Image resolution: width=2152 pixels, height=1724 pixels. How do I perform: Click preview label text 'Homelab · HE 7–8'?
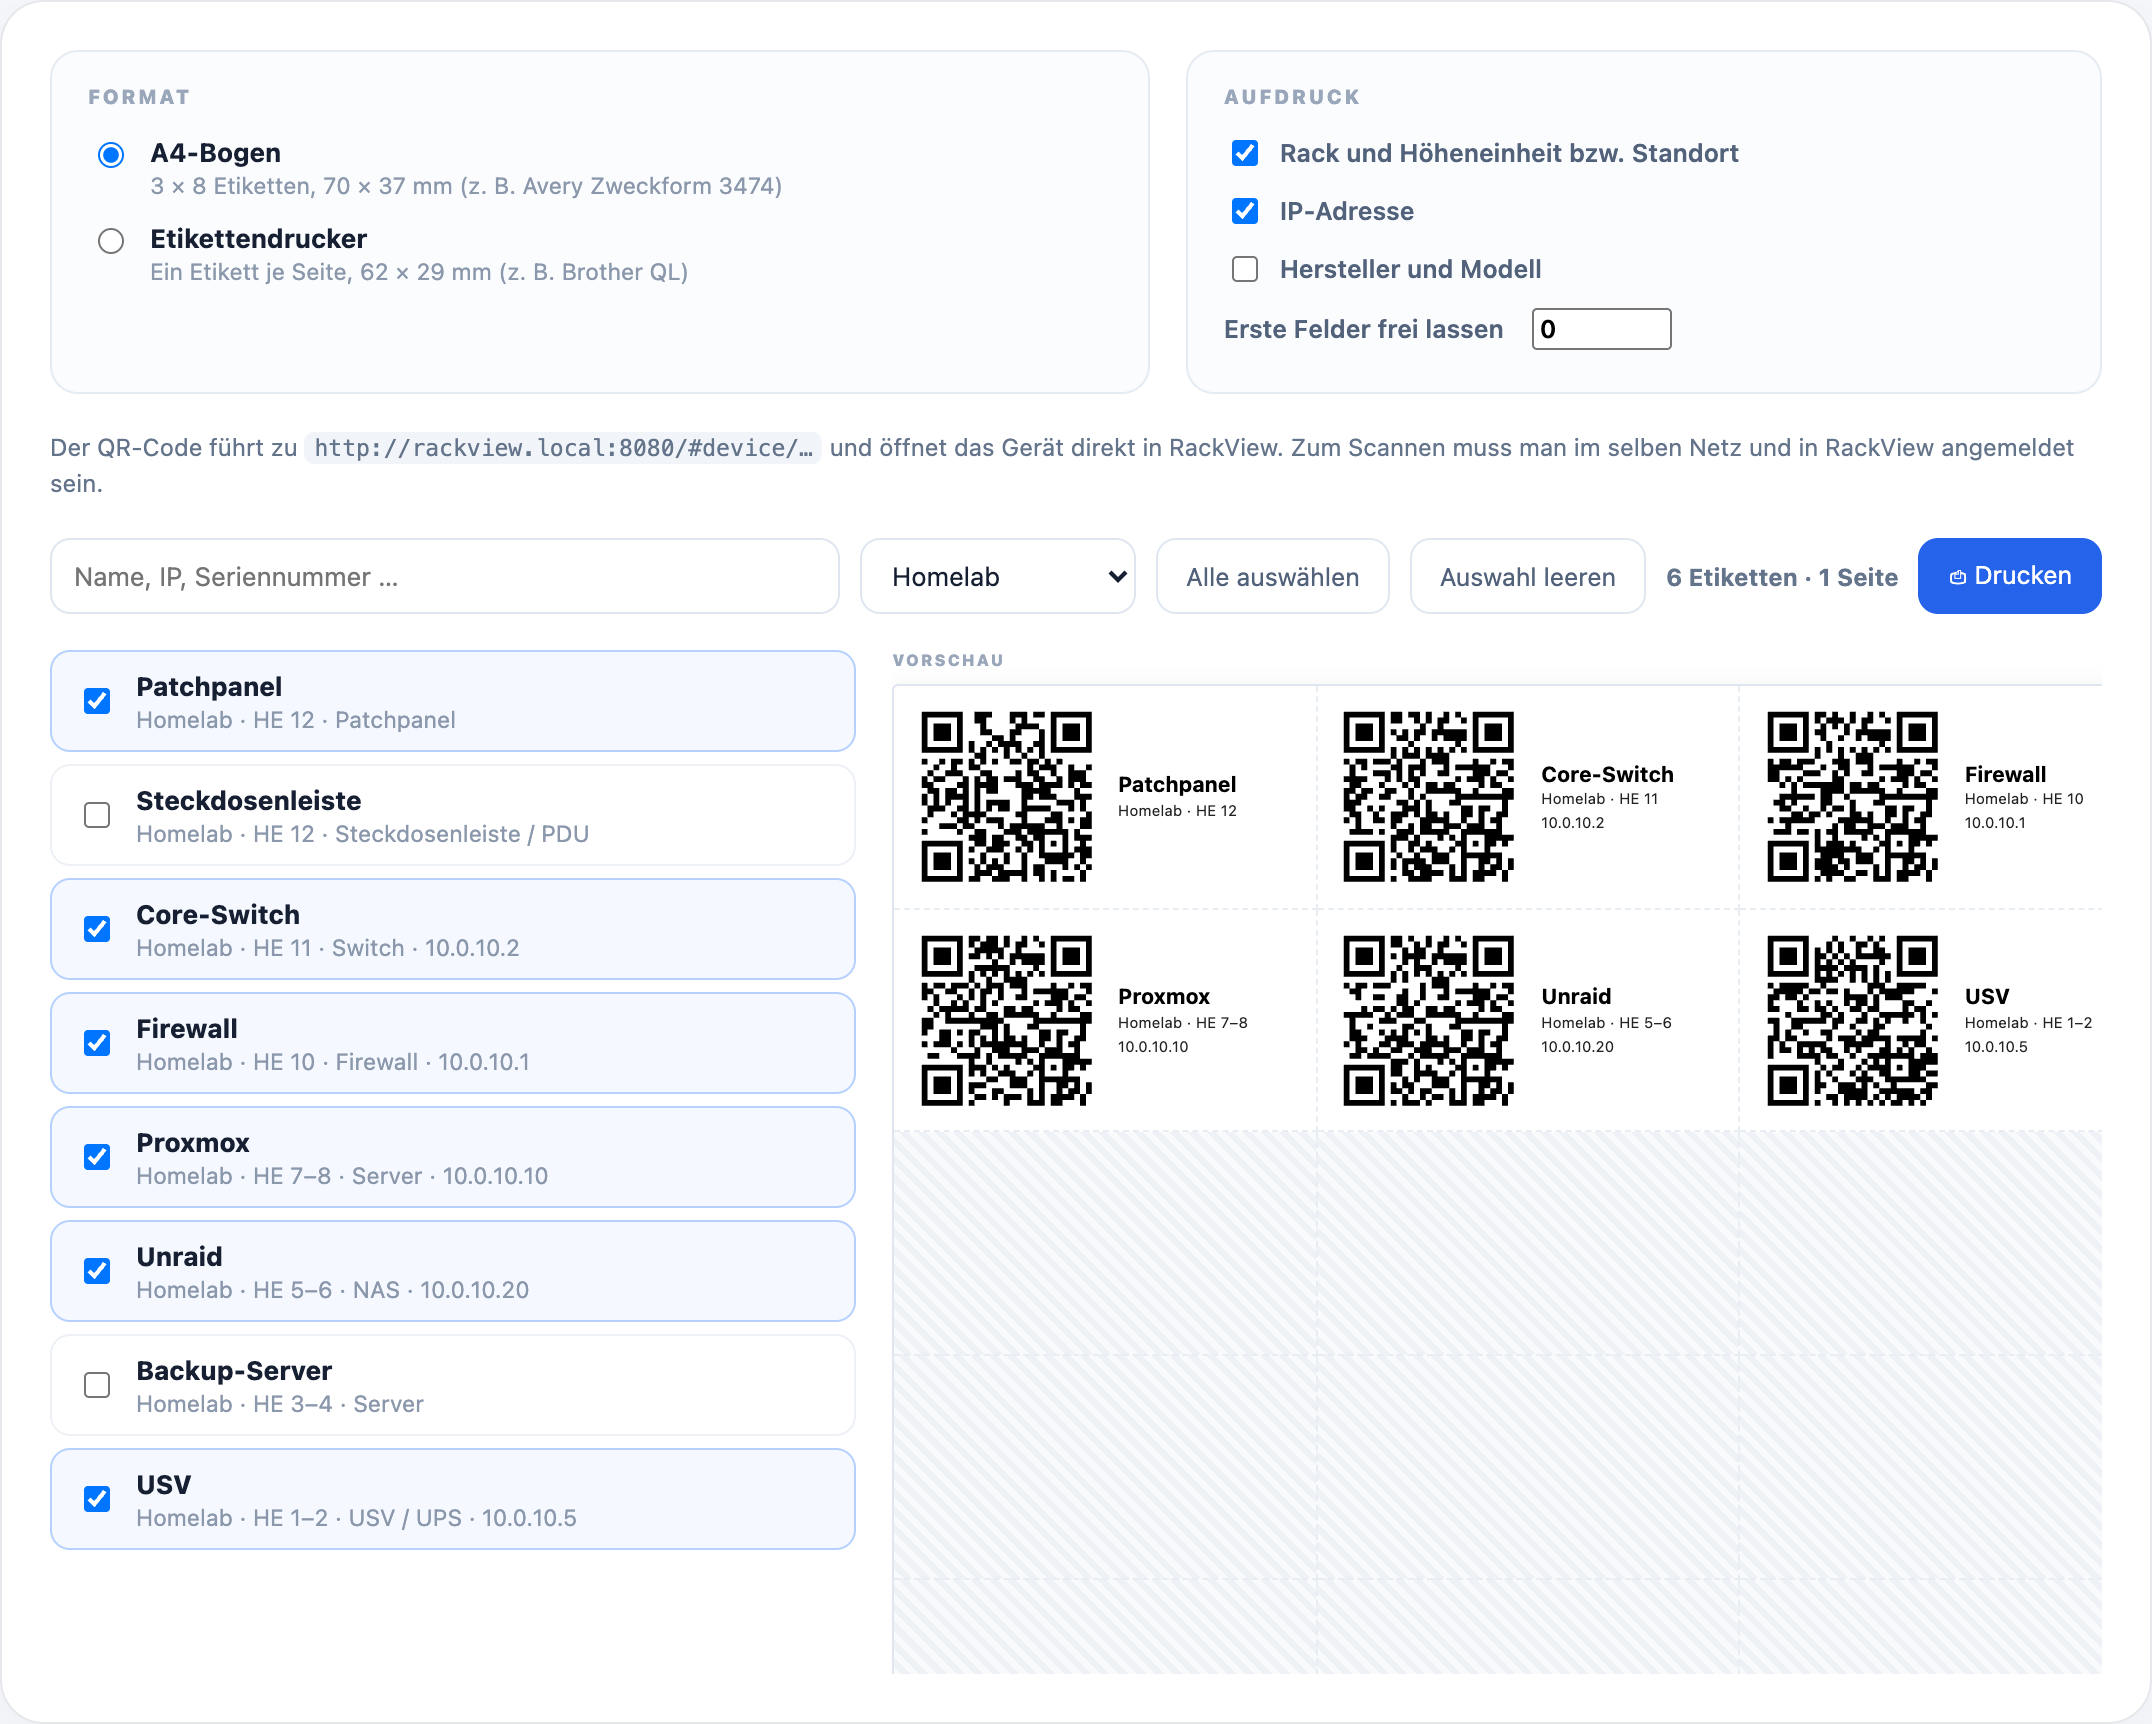[x=1182, y=1023]
